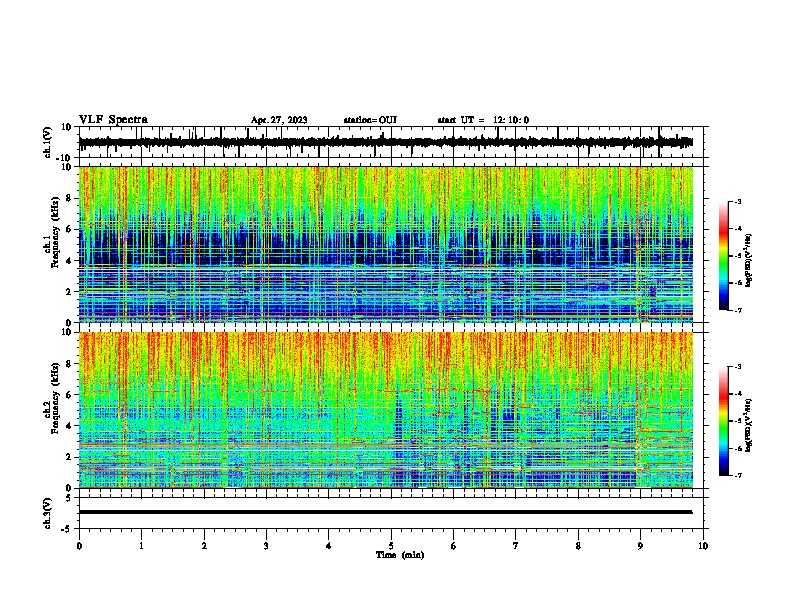Click the station=OUI label
The image size is (792, 612).
point(370,120)
